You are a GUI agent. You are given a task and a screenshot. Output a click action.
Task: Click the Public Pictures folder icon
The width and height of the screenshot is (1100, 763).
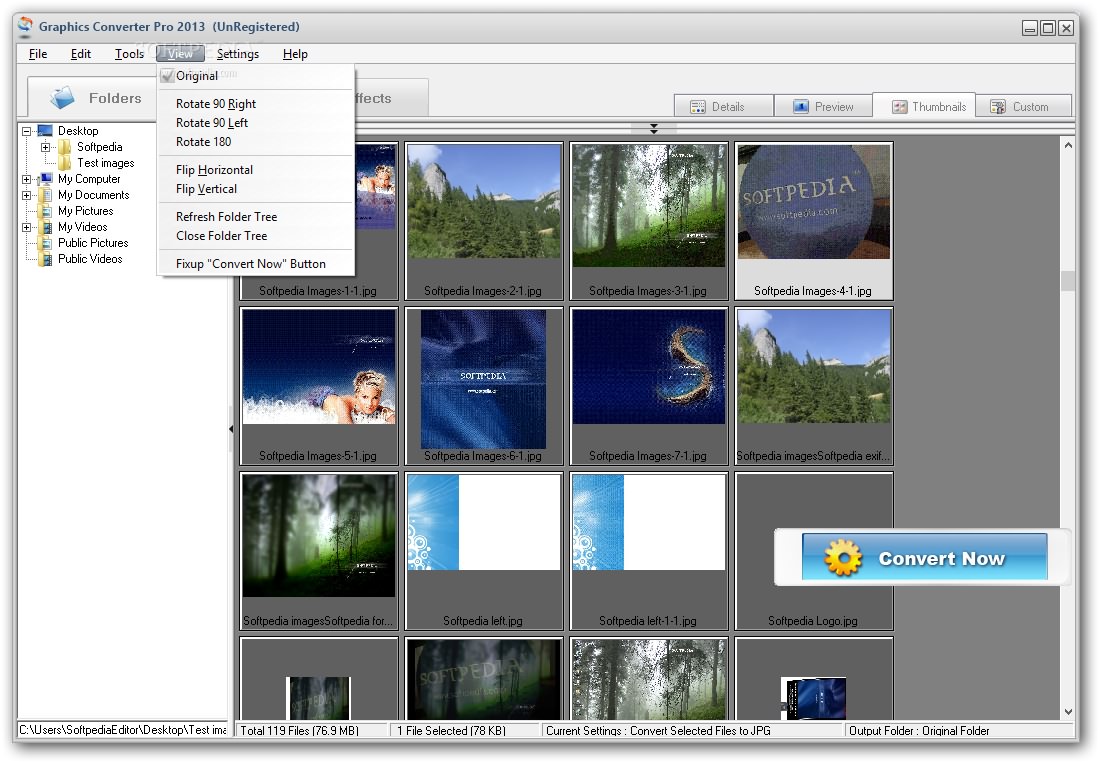pyautogui.click(x=46, y=243)
